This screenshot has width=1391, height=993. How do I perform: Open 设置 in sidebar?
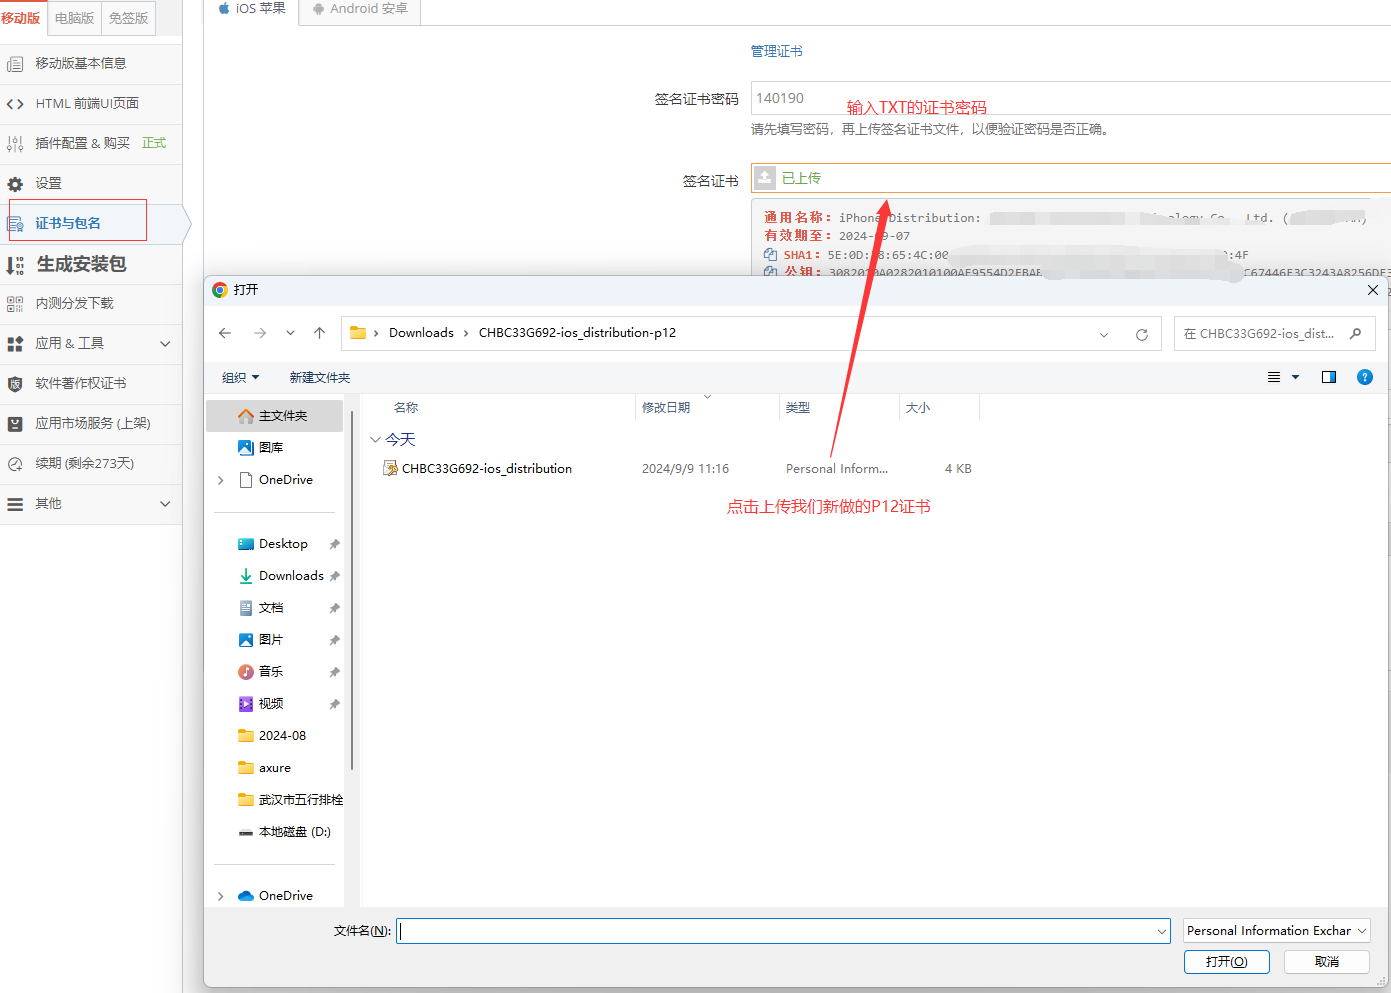91,183
